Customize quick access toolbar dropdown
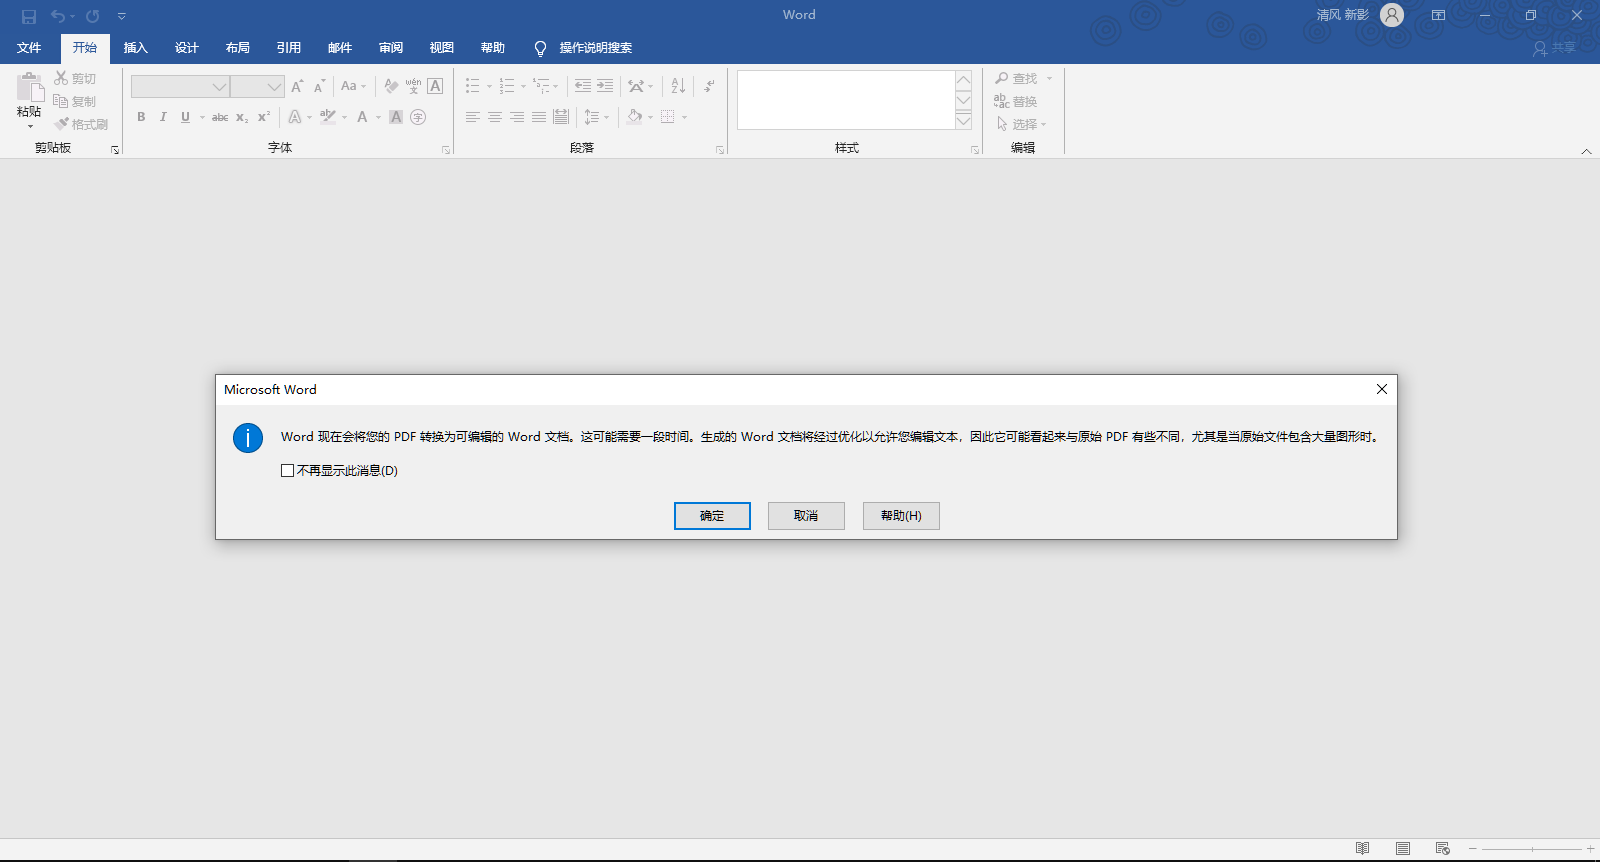Viewport: 1600px width, 862px height. click(x=122, y=16)
